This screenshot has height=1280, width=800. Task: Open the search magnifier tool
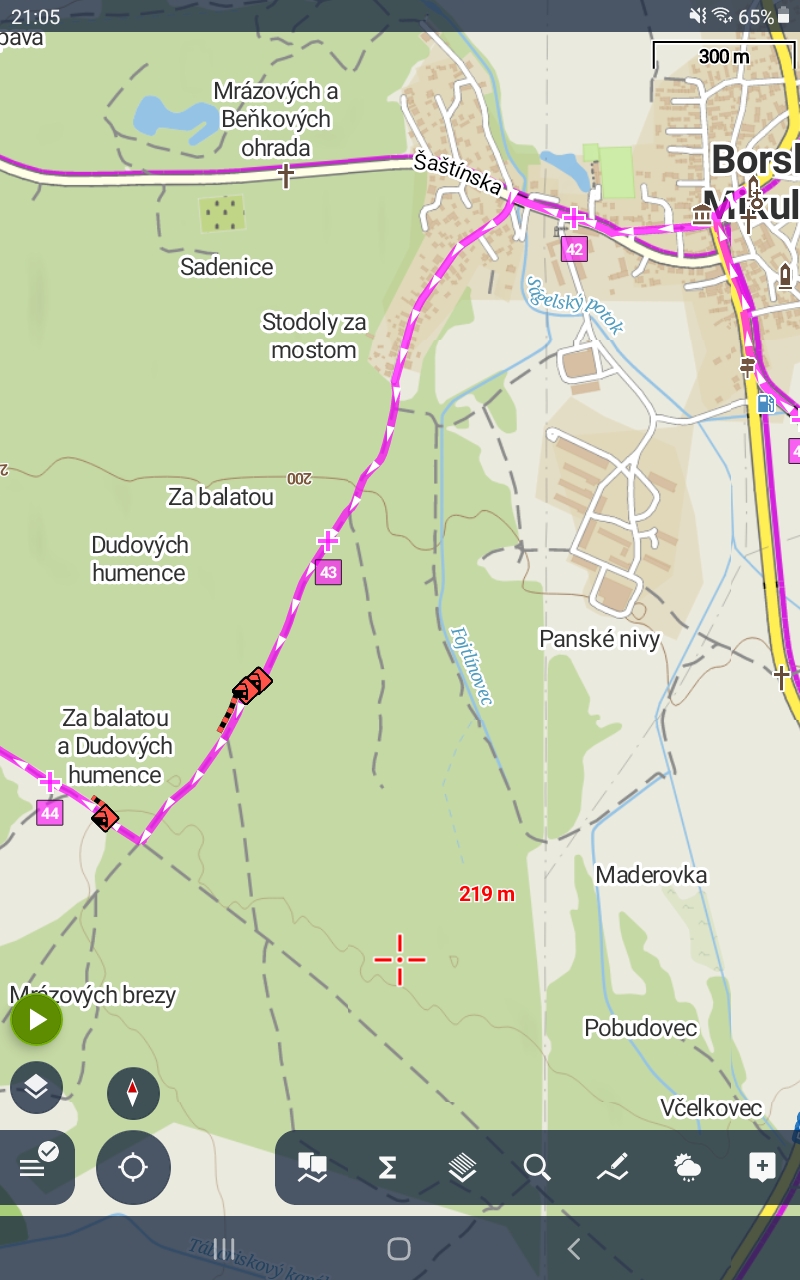point(537,1167)
